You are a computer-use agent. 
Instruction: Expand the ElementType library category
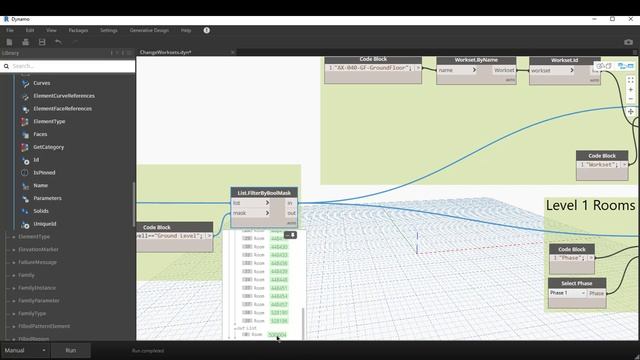[x=14, y=237]
